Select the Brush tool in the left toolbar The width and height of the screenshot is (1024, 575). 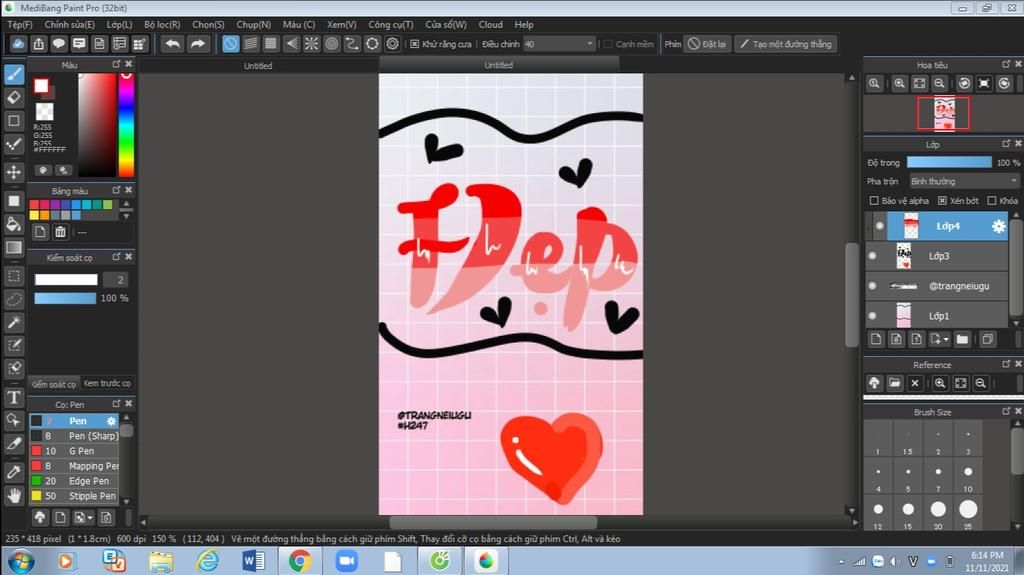tap(14, 74)
